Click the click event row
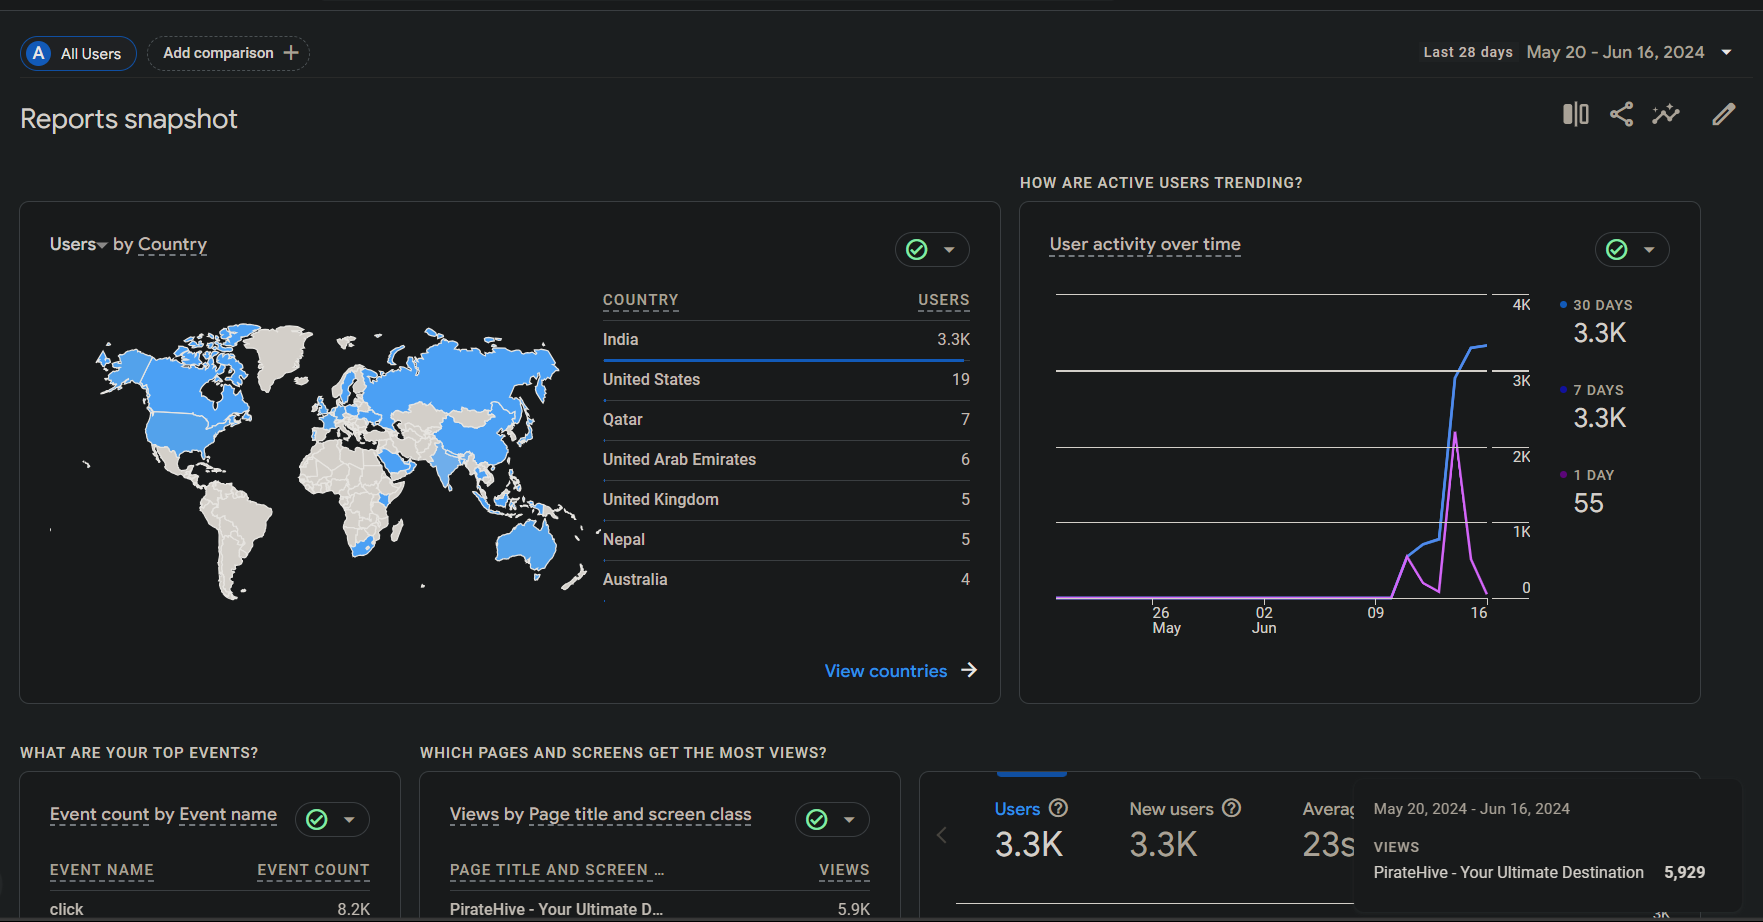1763x922 pixels. (x=210, y=909)
